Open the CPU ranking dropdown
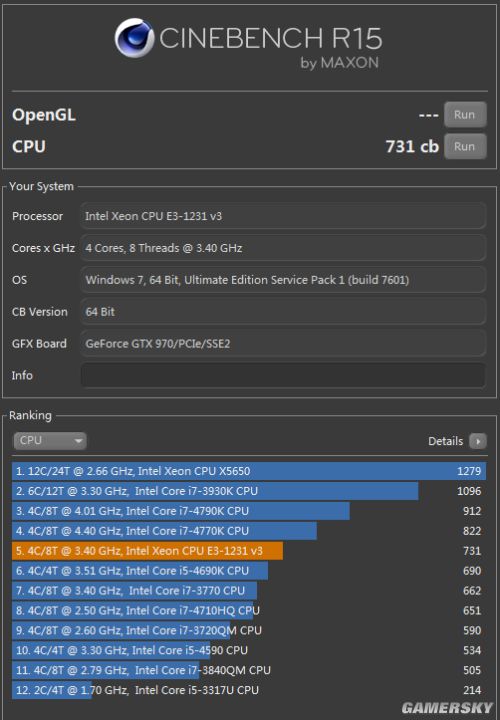 click(50, 441)
